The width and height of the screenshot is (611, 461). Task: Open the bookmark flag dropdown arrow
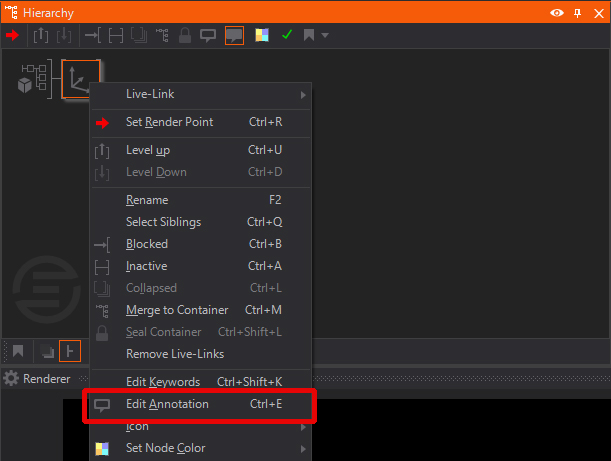325,35
